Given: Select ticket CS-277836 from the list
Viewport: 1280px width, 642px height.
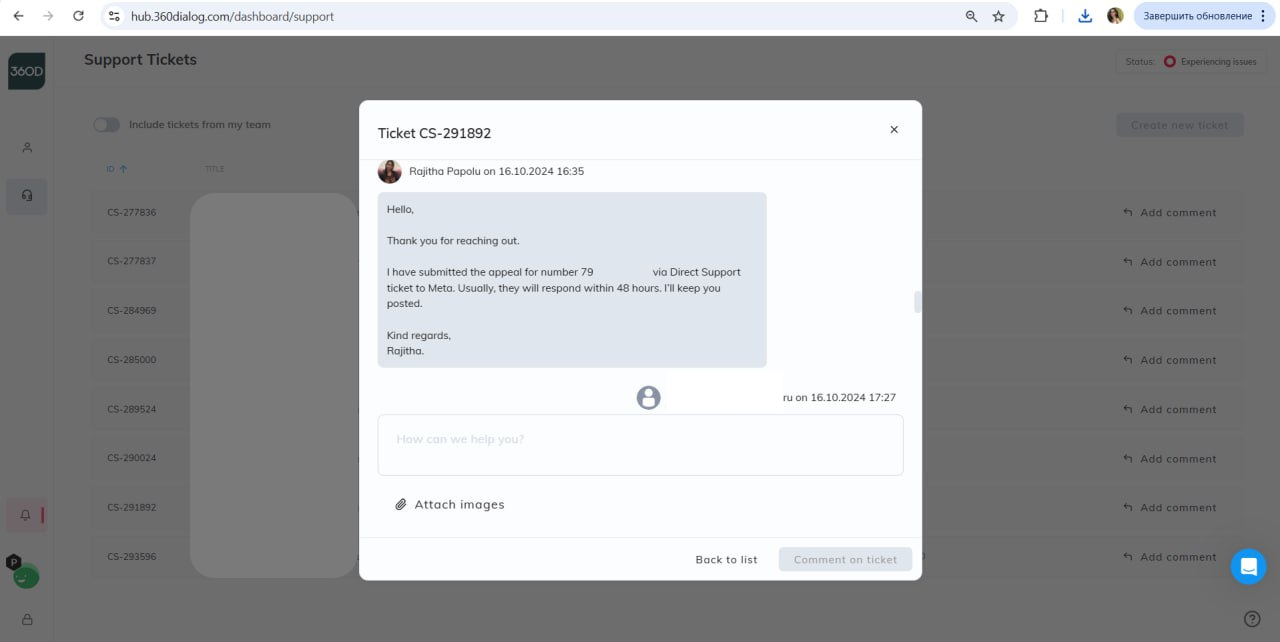Looking at the screenshot, I should pos(131,212).
